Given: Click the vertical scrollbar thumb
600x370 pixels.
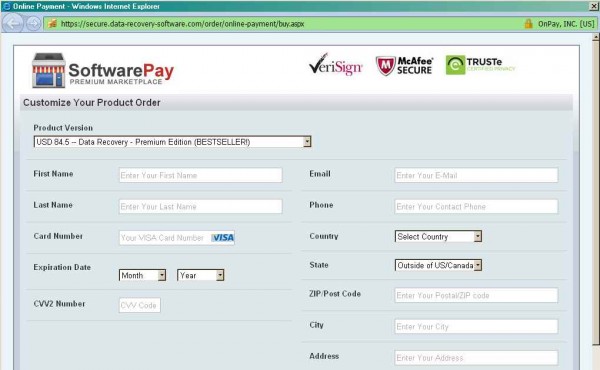Looking at the screenshot, I should 596,193.
